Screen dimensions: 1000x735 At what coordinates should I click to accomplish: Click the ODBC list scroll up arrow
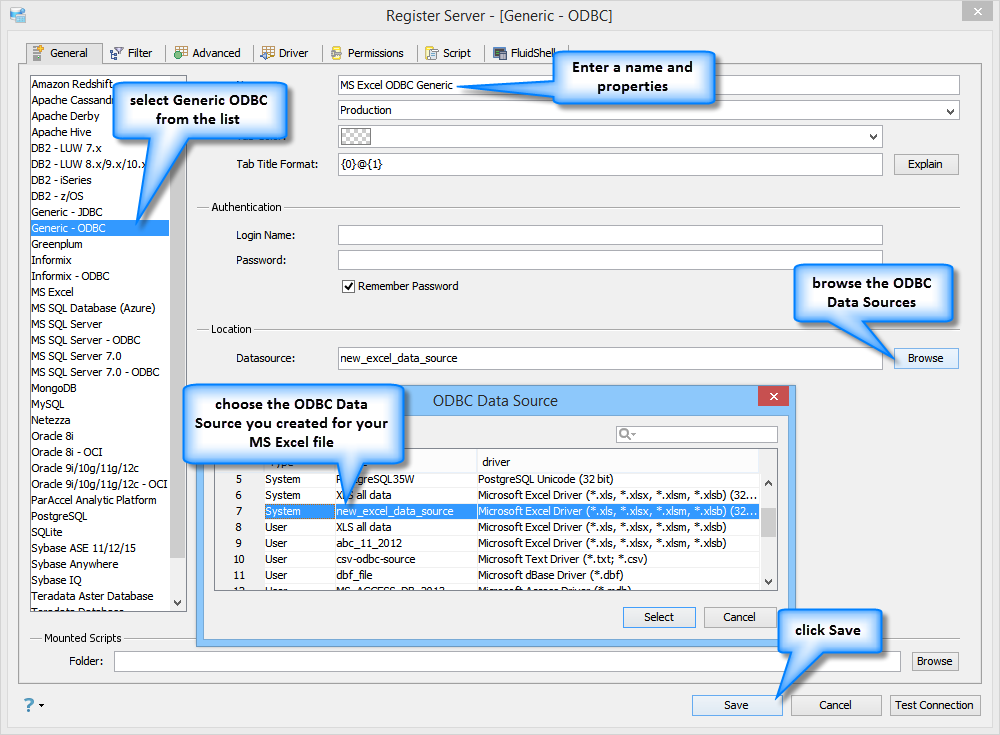(768, 483)
